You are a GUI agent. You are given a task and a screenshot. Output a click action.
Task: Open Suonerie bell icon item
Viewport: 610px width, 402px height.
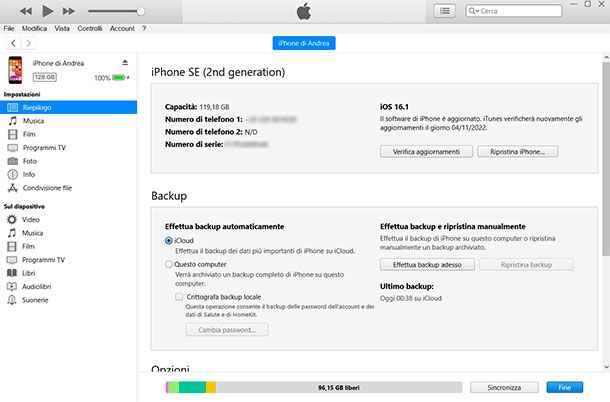[12, 300]
